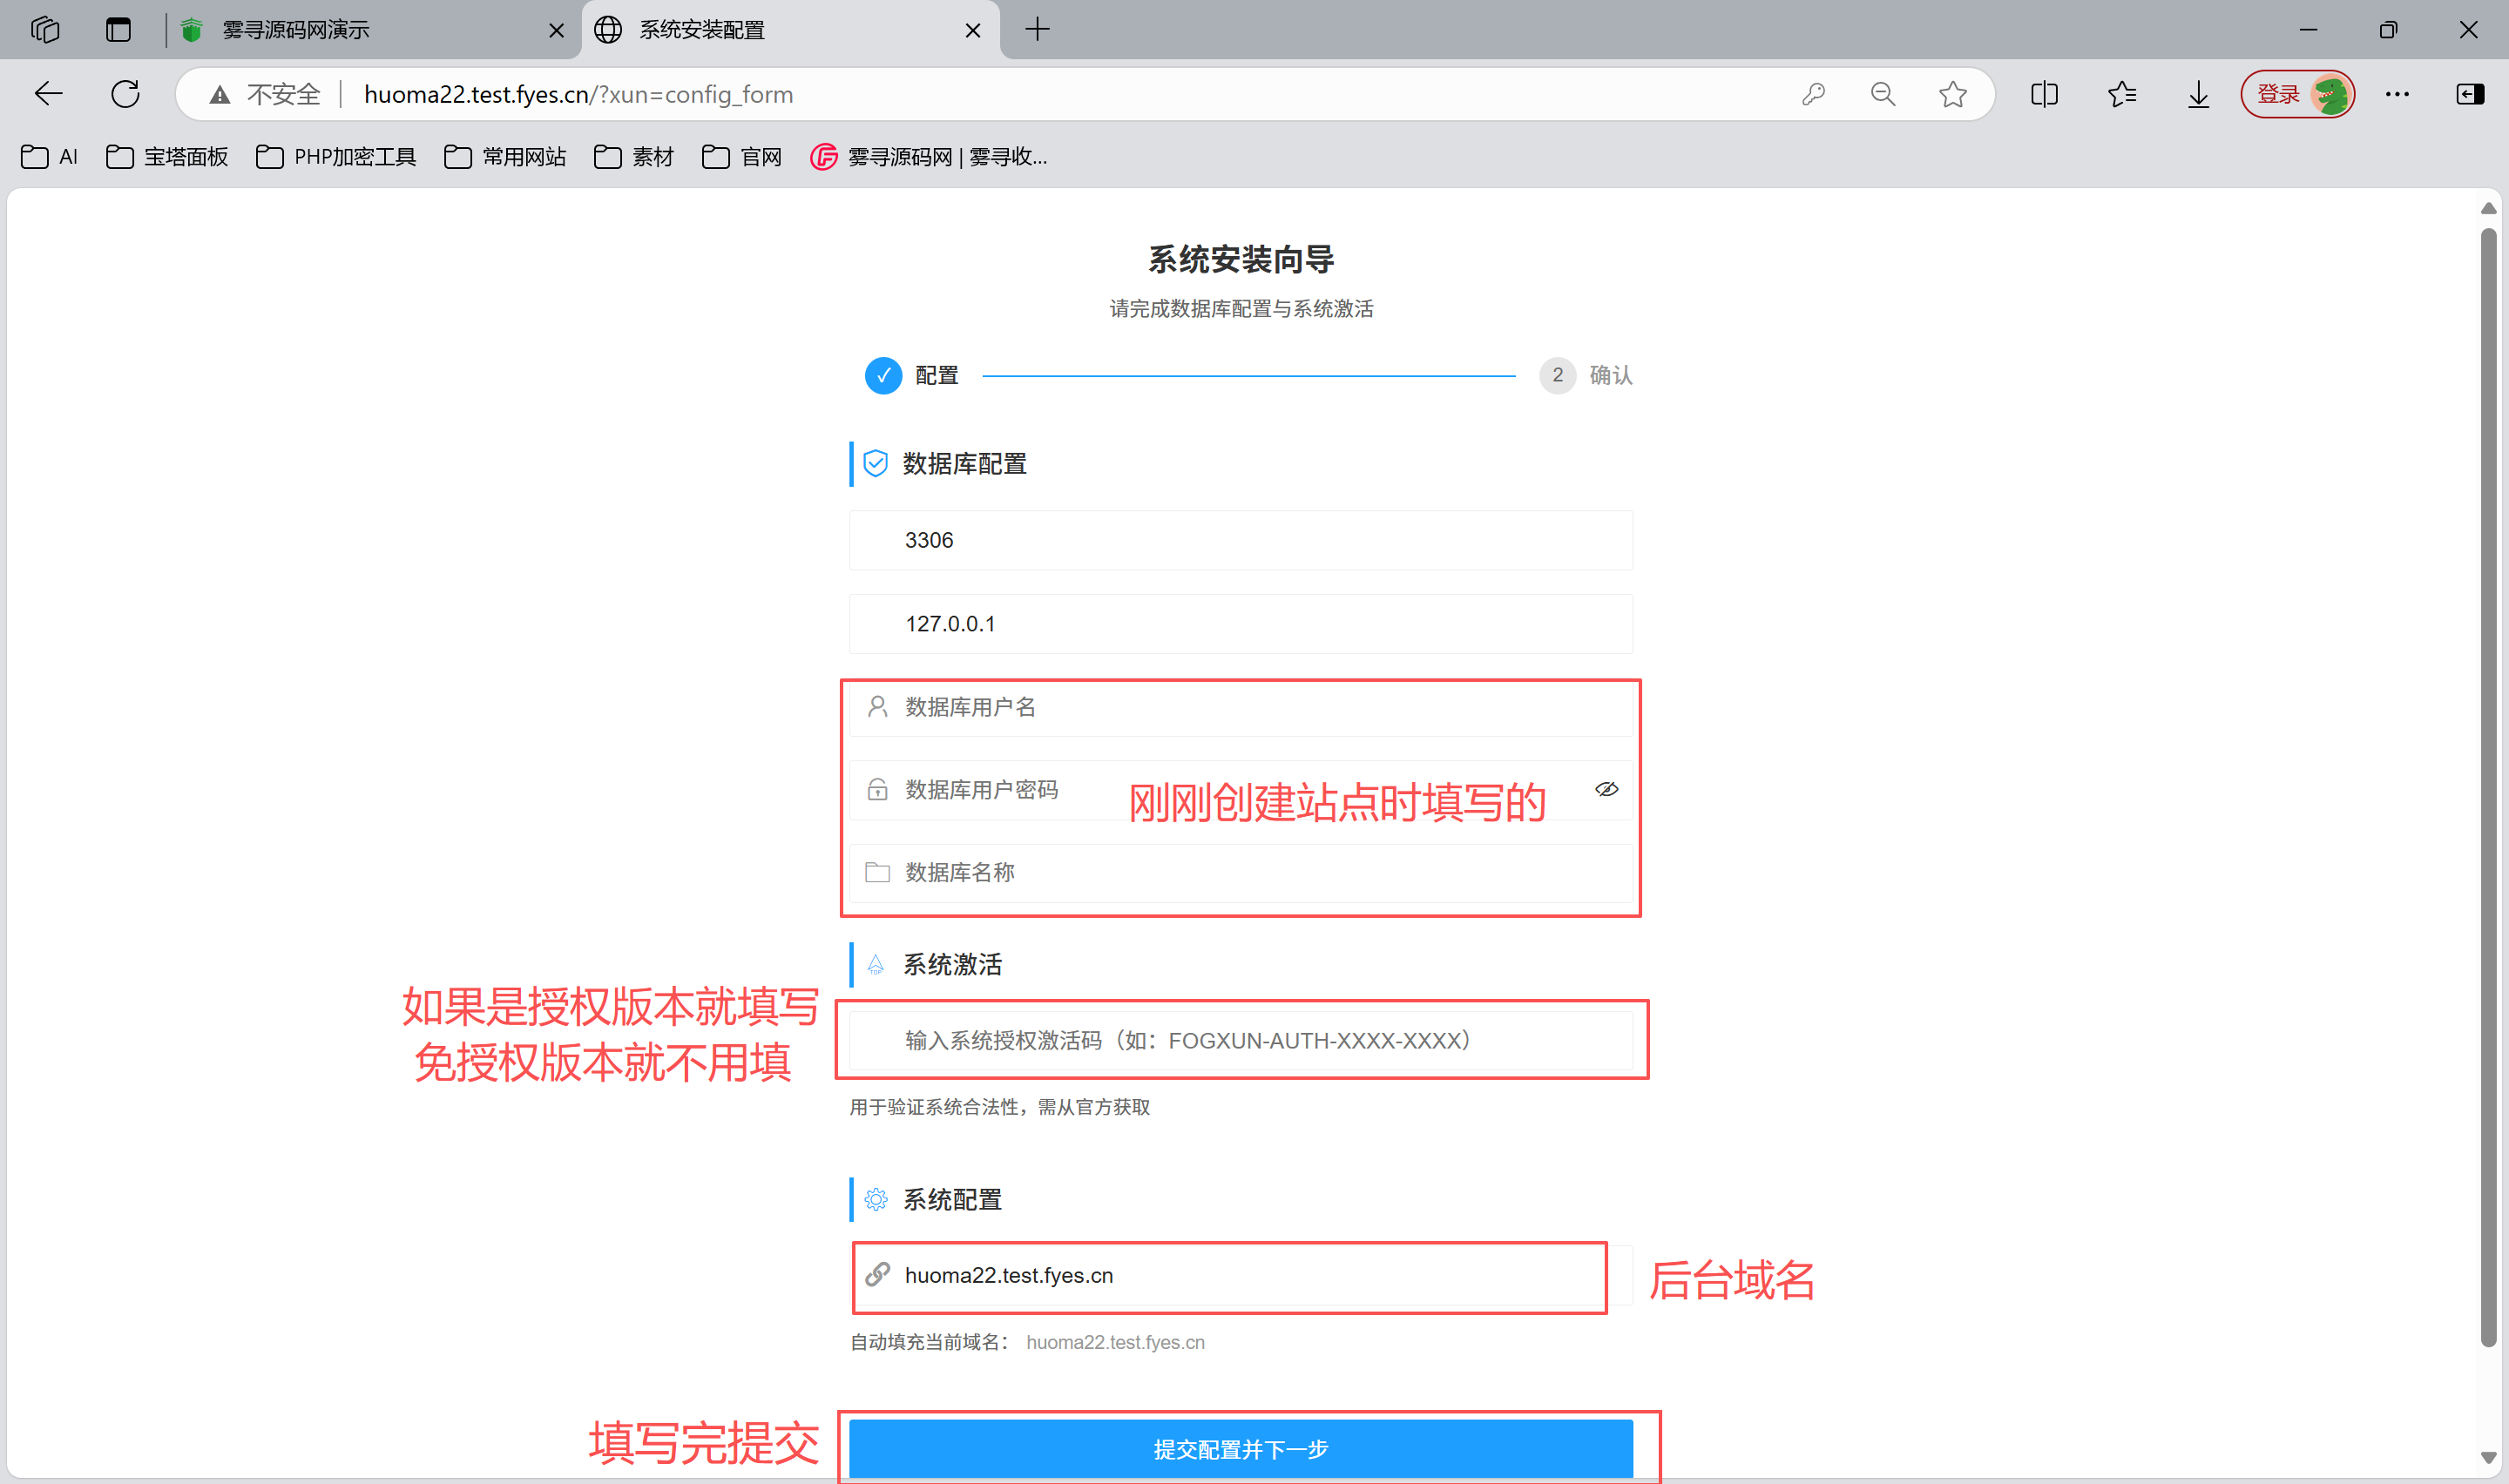2509x1484 pixels.
Task: Open the 宝塔面板 bookmarks folder
Action: (x=166, y=157)
